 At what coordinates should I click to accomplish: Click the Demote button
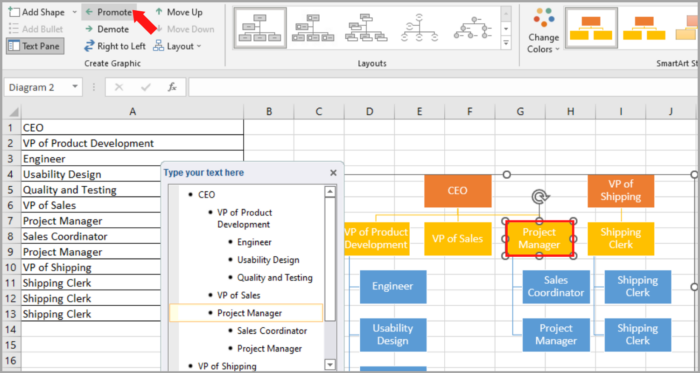[x=107, y=29]
